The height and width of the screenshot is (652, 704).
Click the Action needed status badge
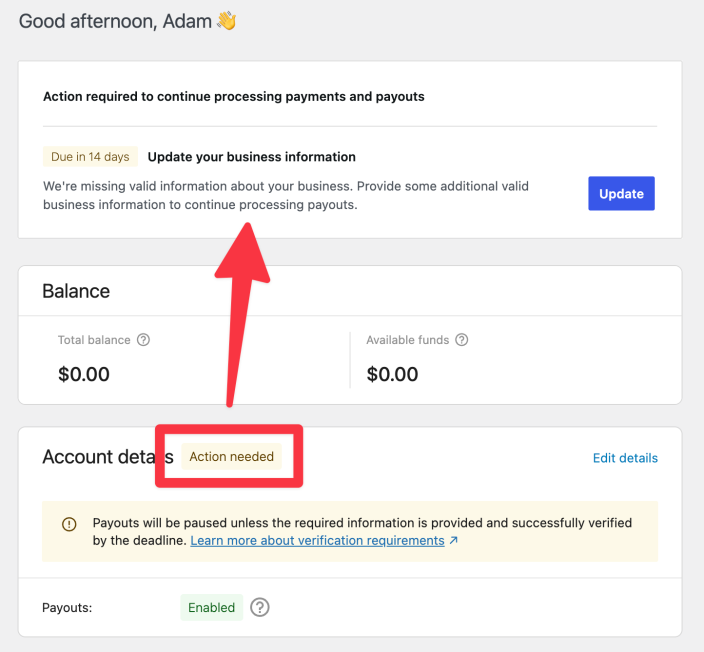pos(231,457)
